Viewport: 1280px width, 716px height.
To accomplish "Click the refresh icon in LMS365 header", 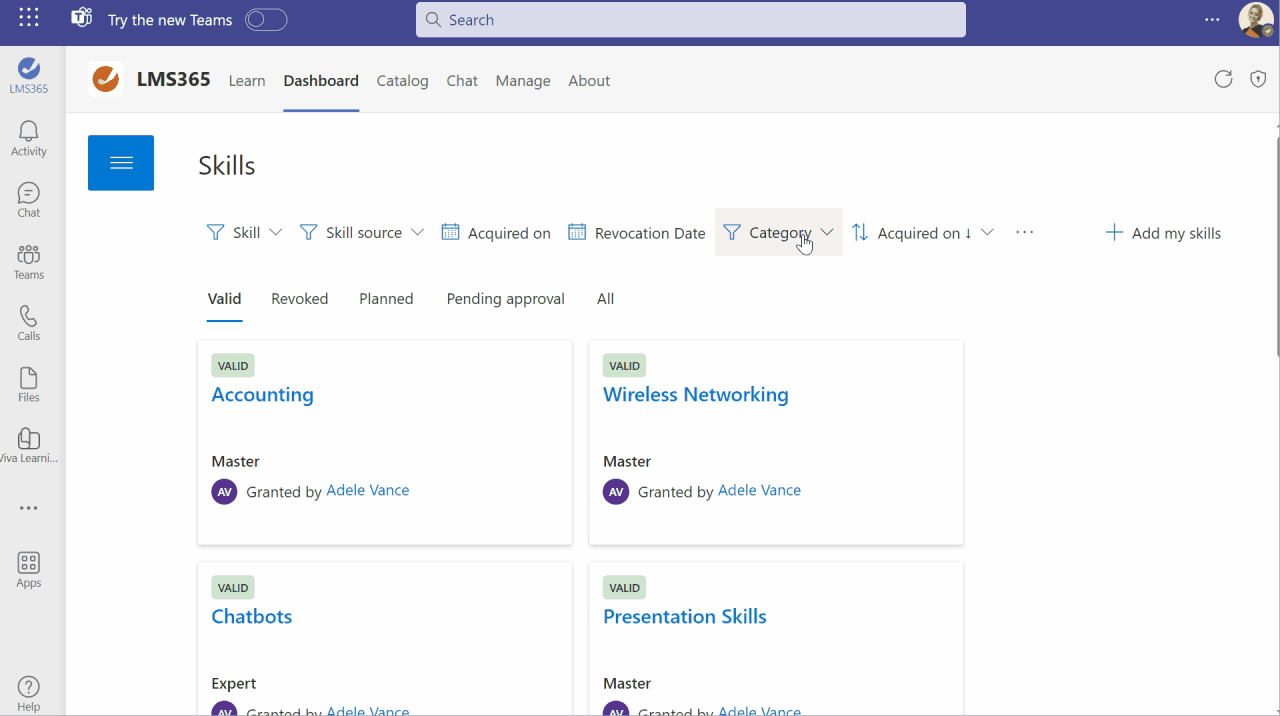I will click(x=1223, y=80).
